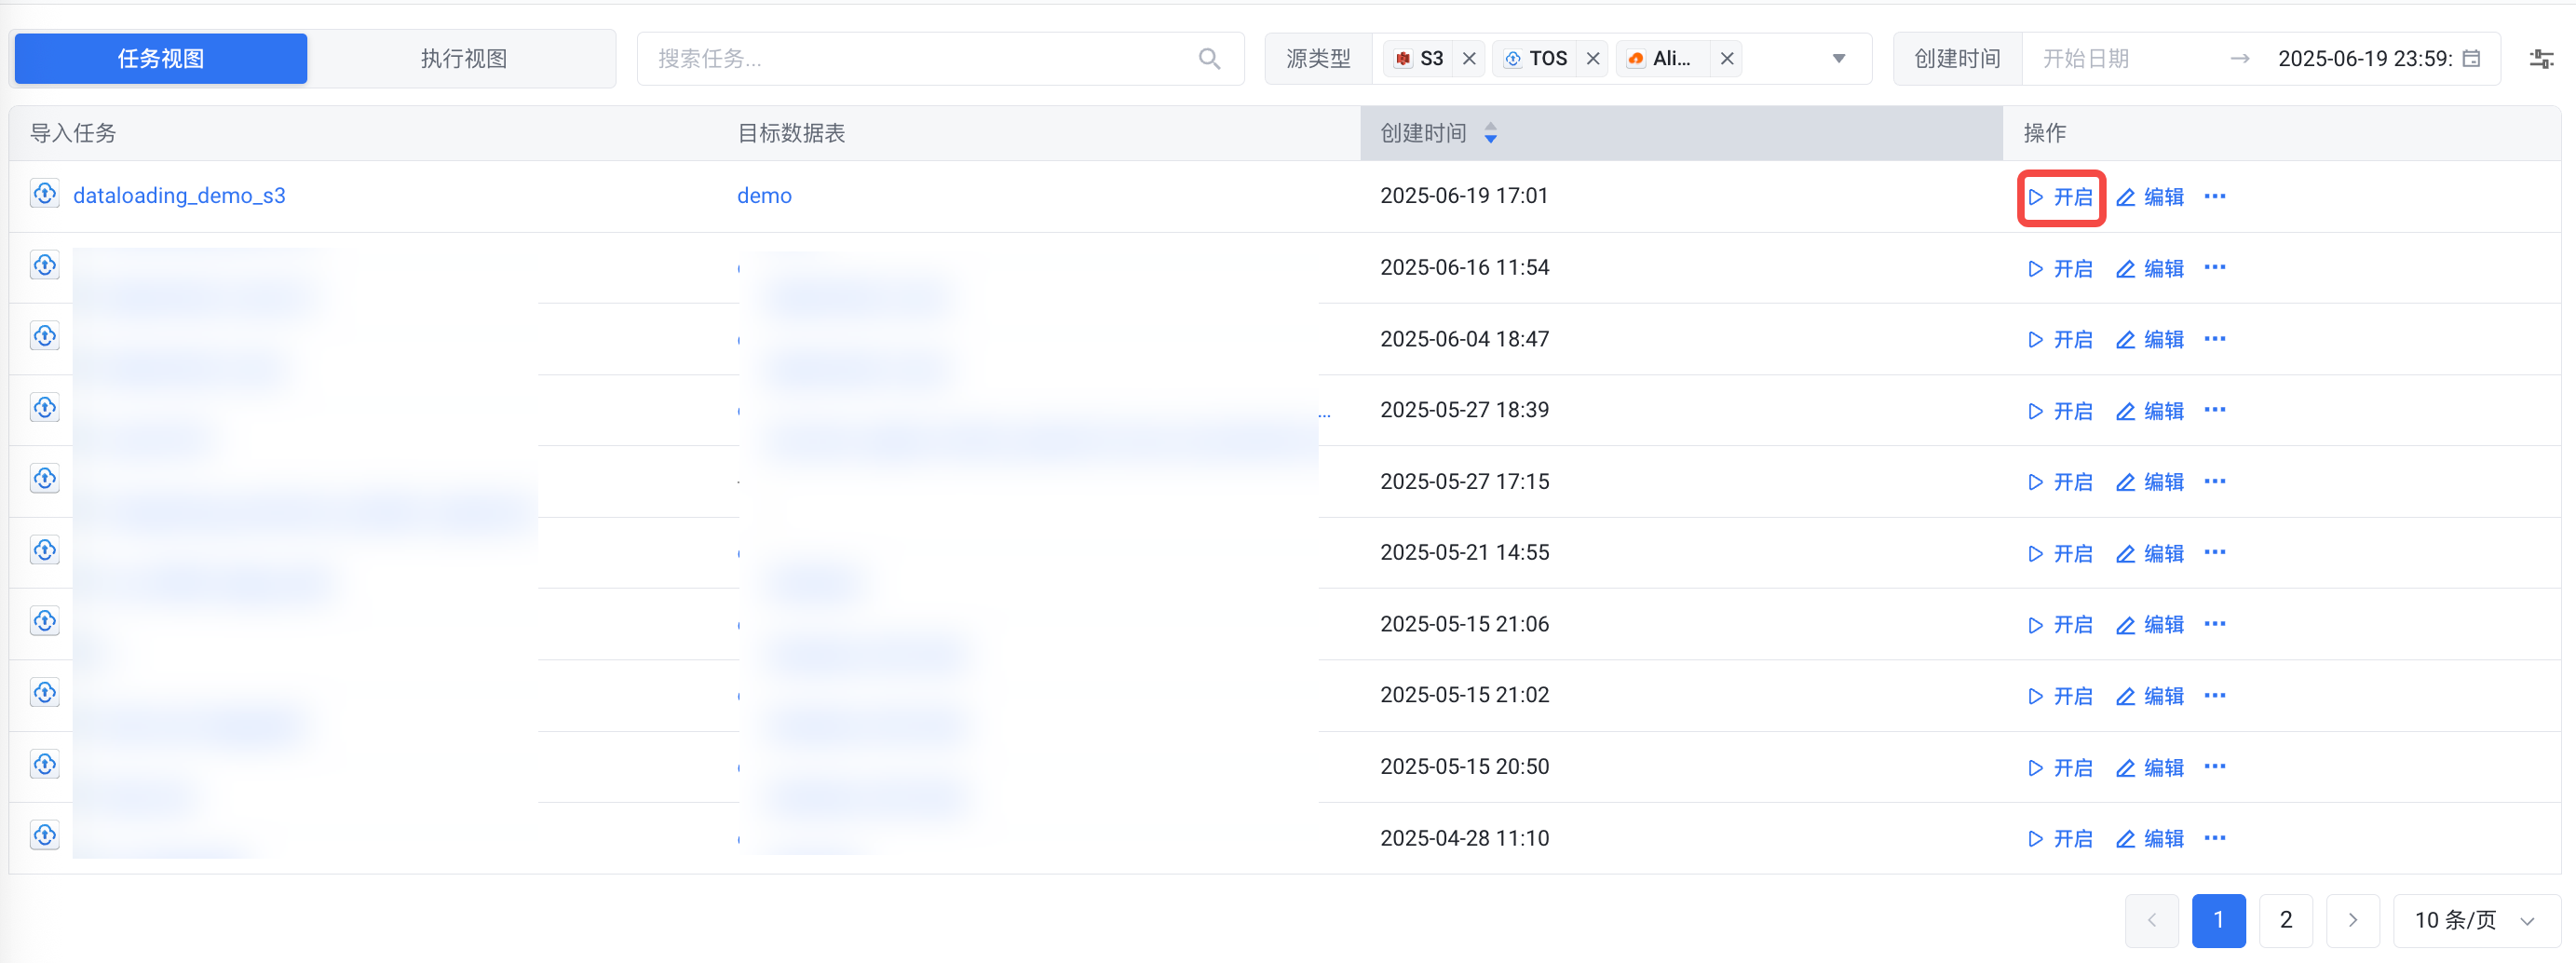Open the 10 条/页 page size dropdown
This screenshot has width=2576, height=963.
(2476, 920)
